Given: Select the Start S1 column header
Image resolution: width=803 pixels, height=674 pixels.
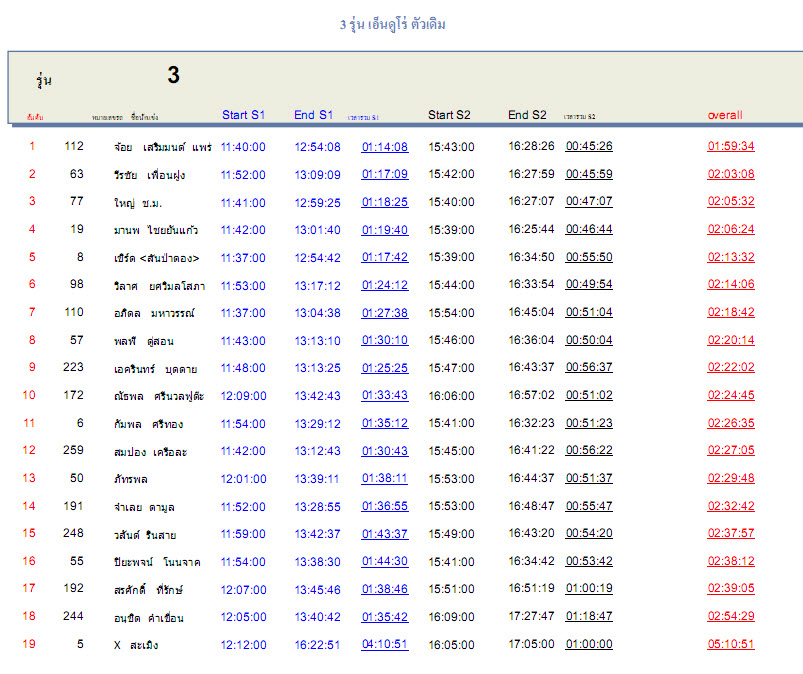Looking at the screenshot, I should [243, 115].
